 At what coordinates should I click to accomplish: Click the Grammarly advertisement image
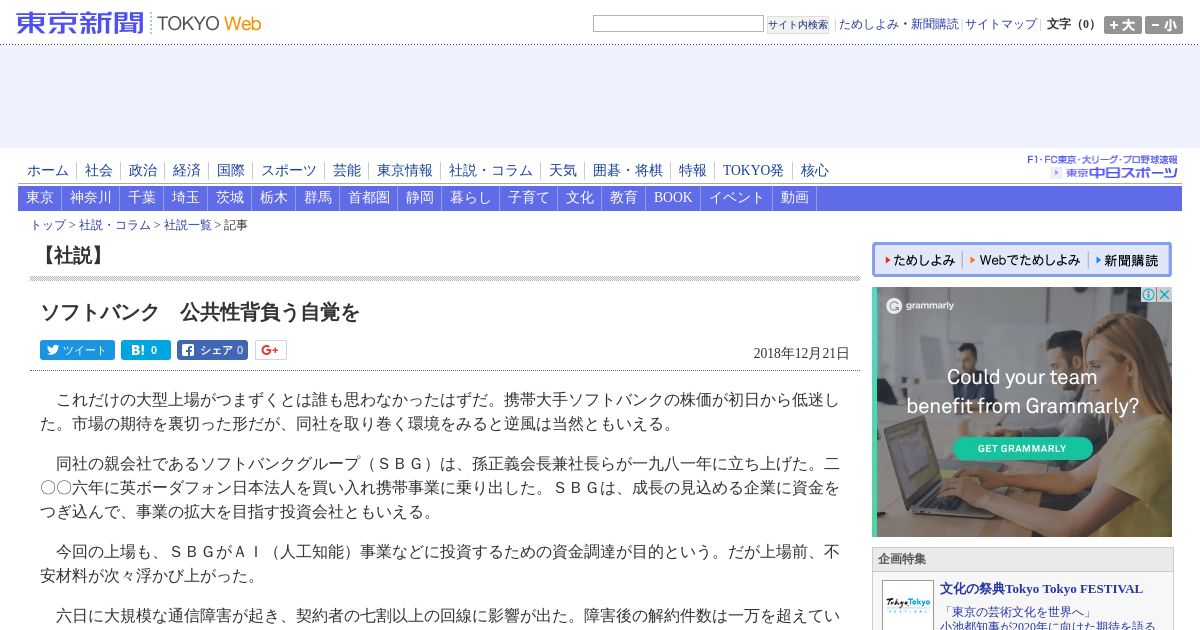(1022, 412)
